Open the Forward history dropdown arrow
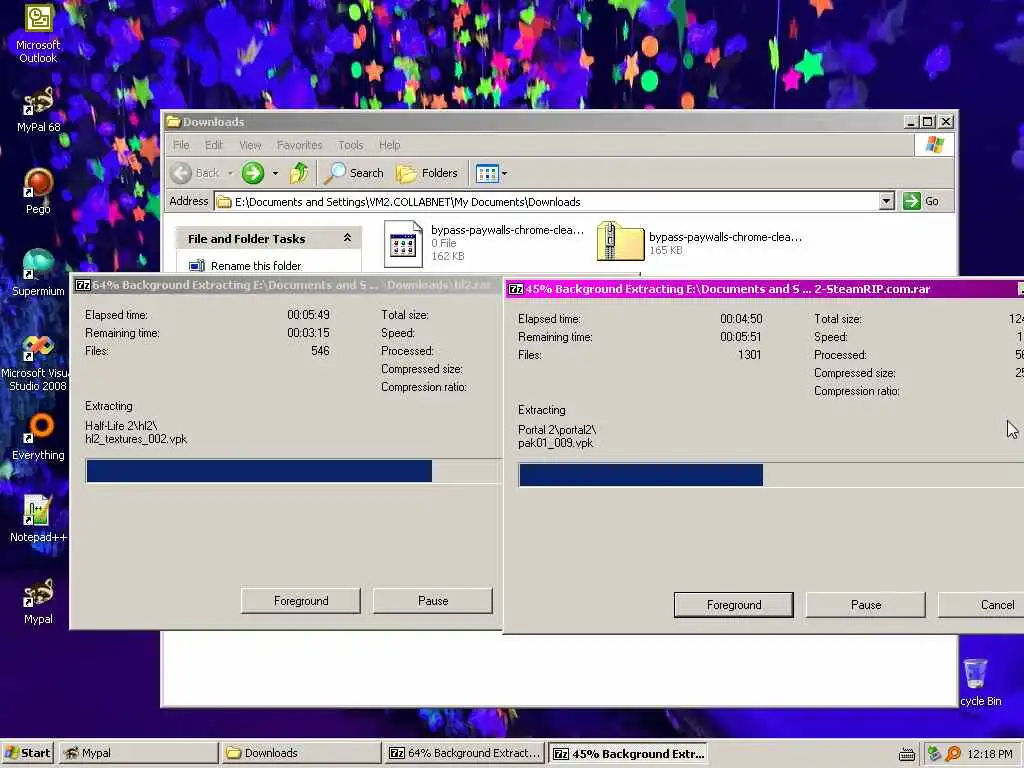The width and height of the screenshot is (1024, 768). [x=275, y=173]
